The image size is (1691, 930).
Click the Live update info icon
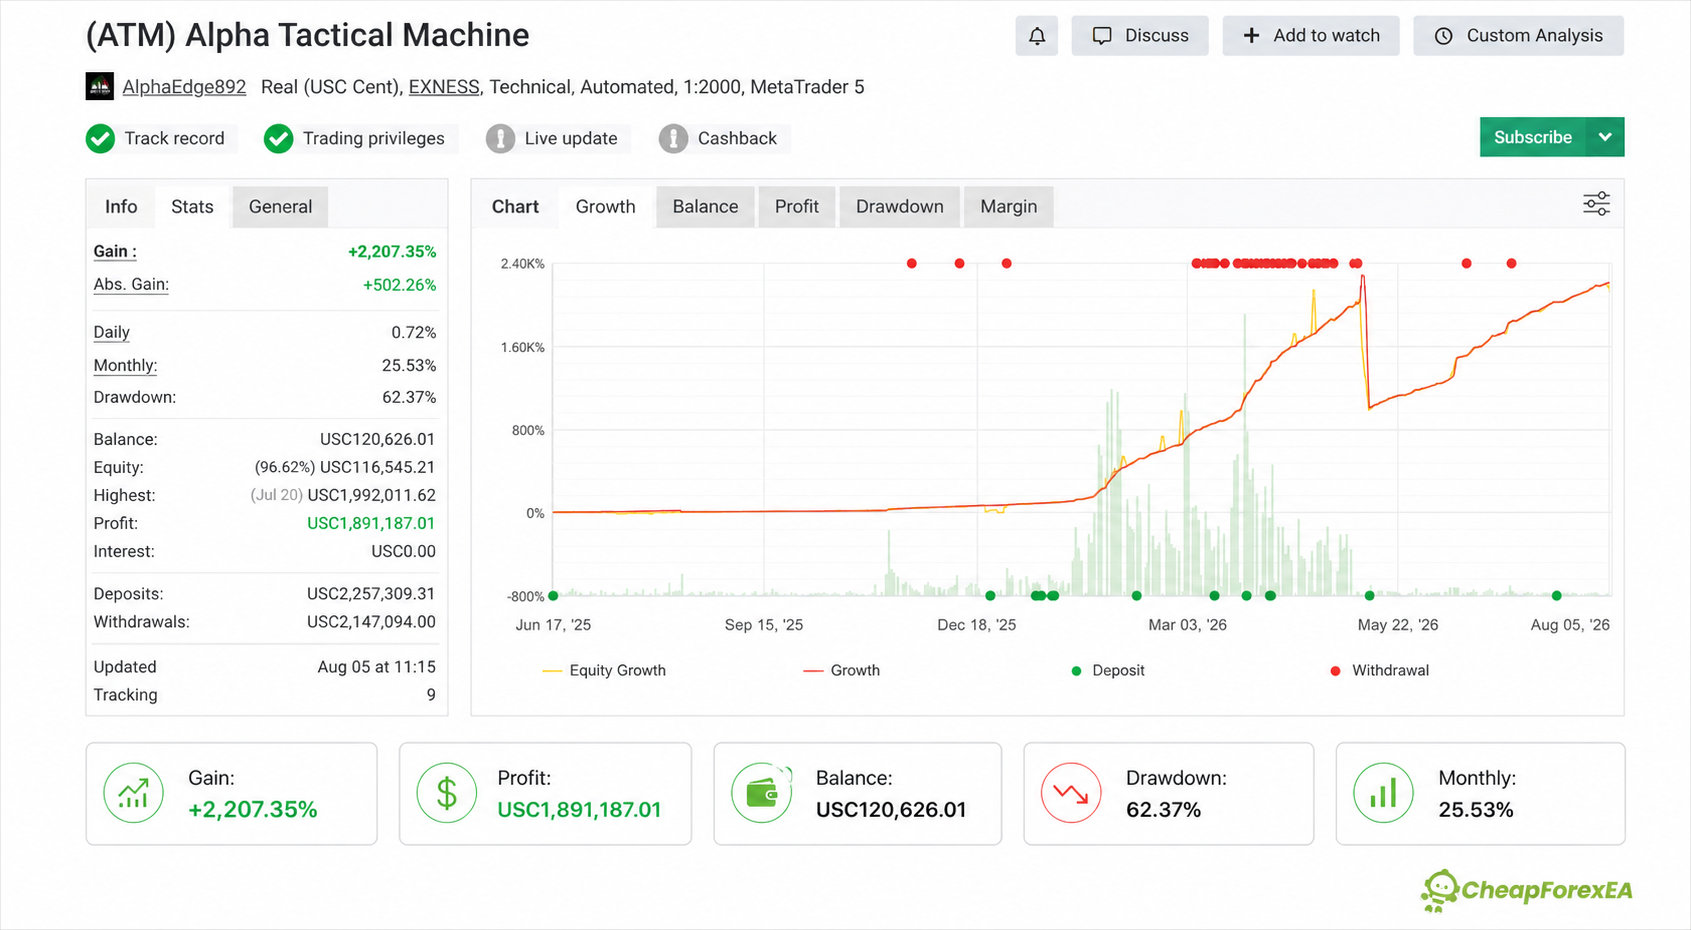500,139
